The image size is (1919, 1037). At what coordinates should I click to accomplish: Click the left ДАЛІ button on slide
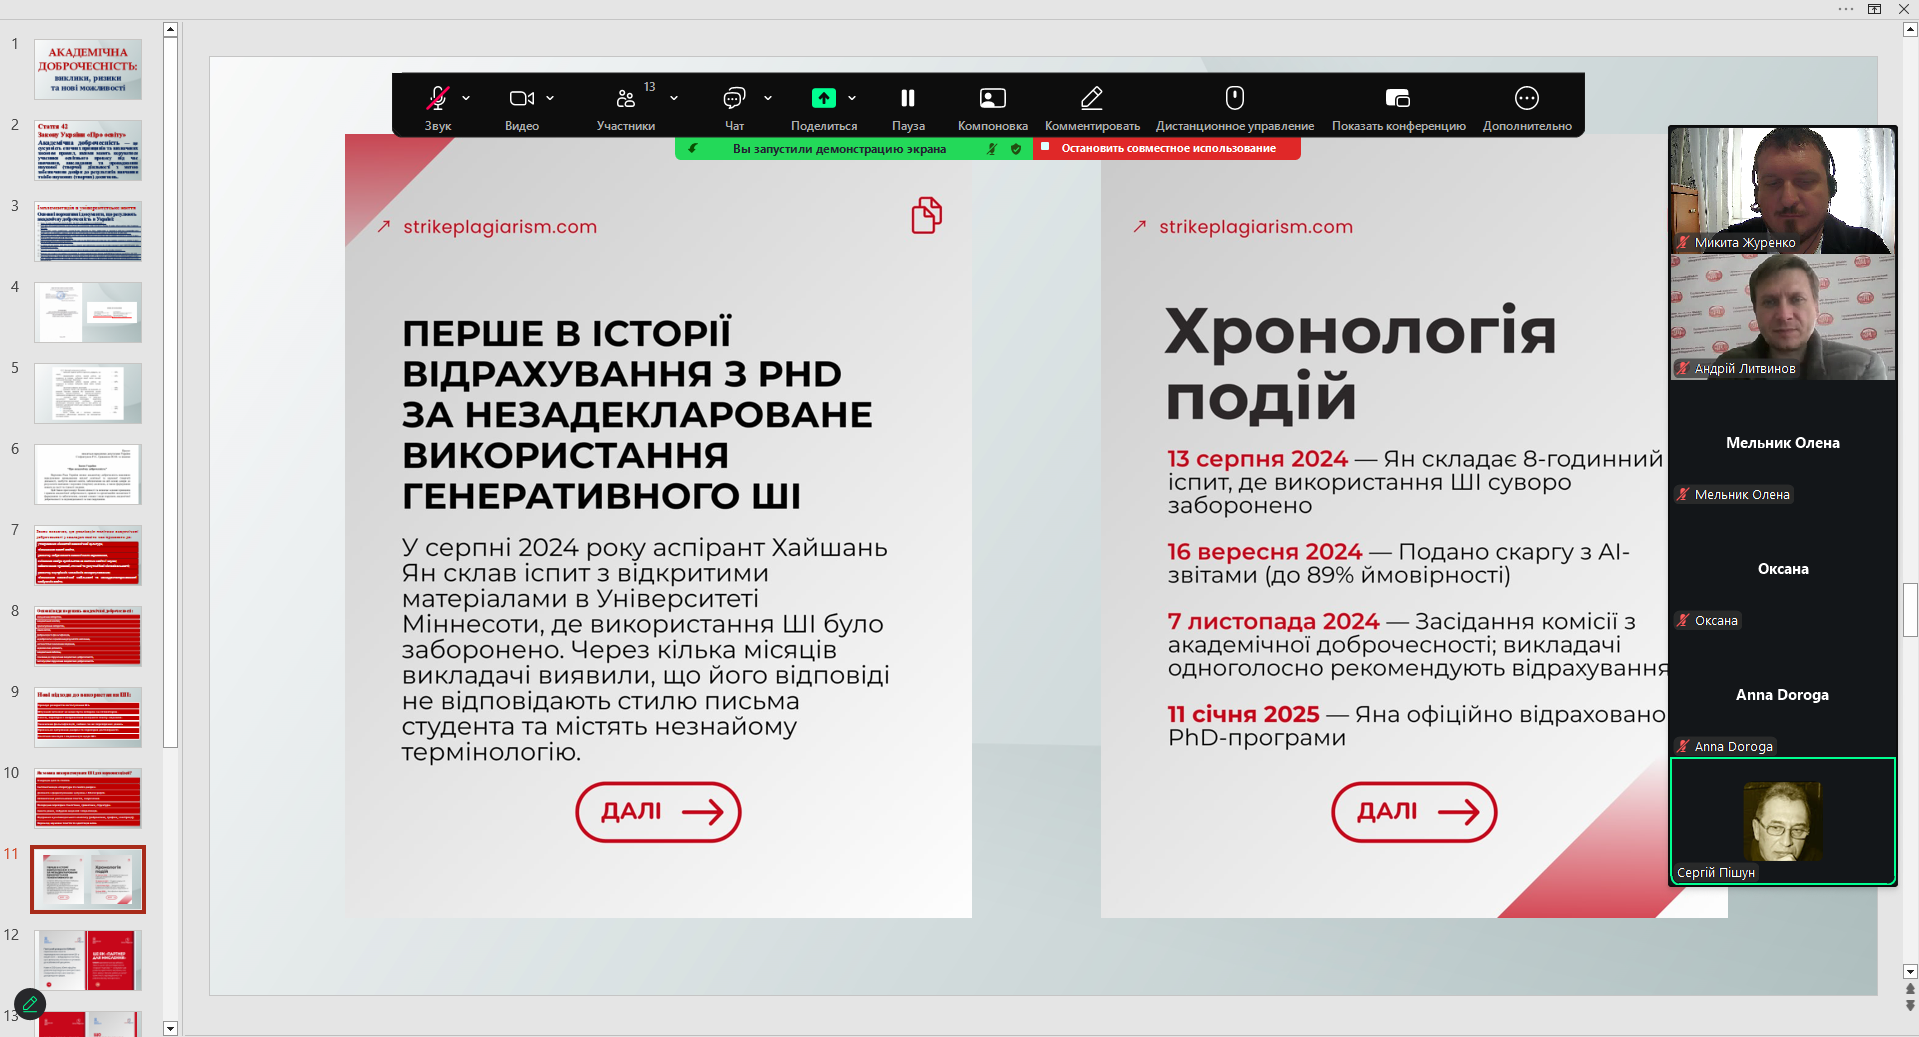tap(658, 811)
